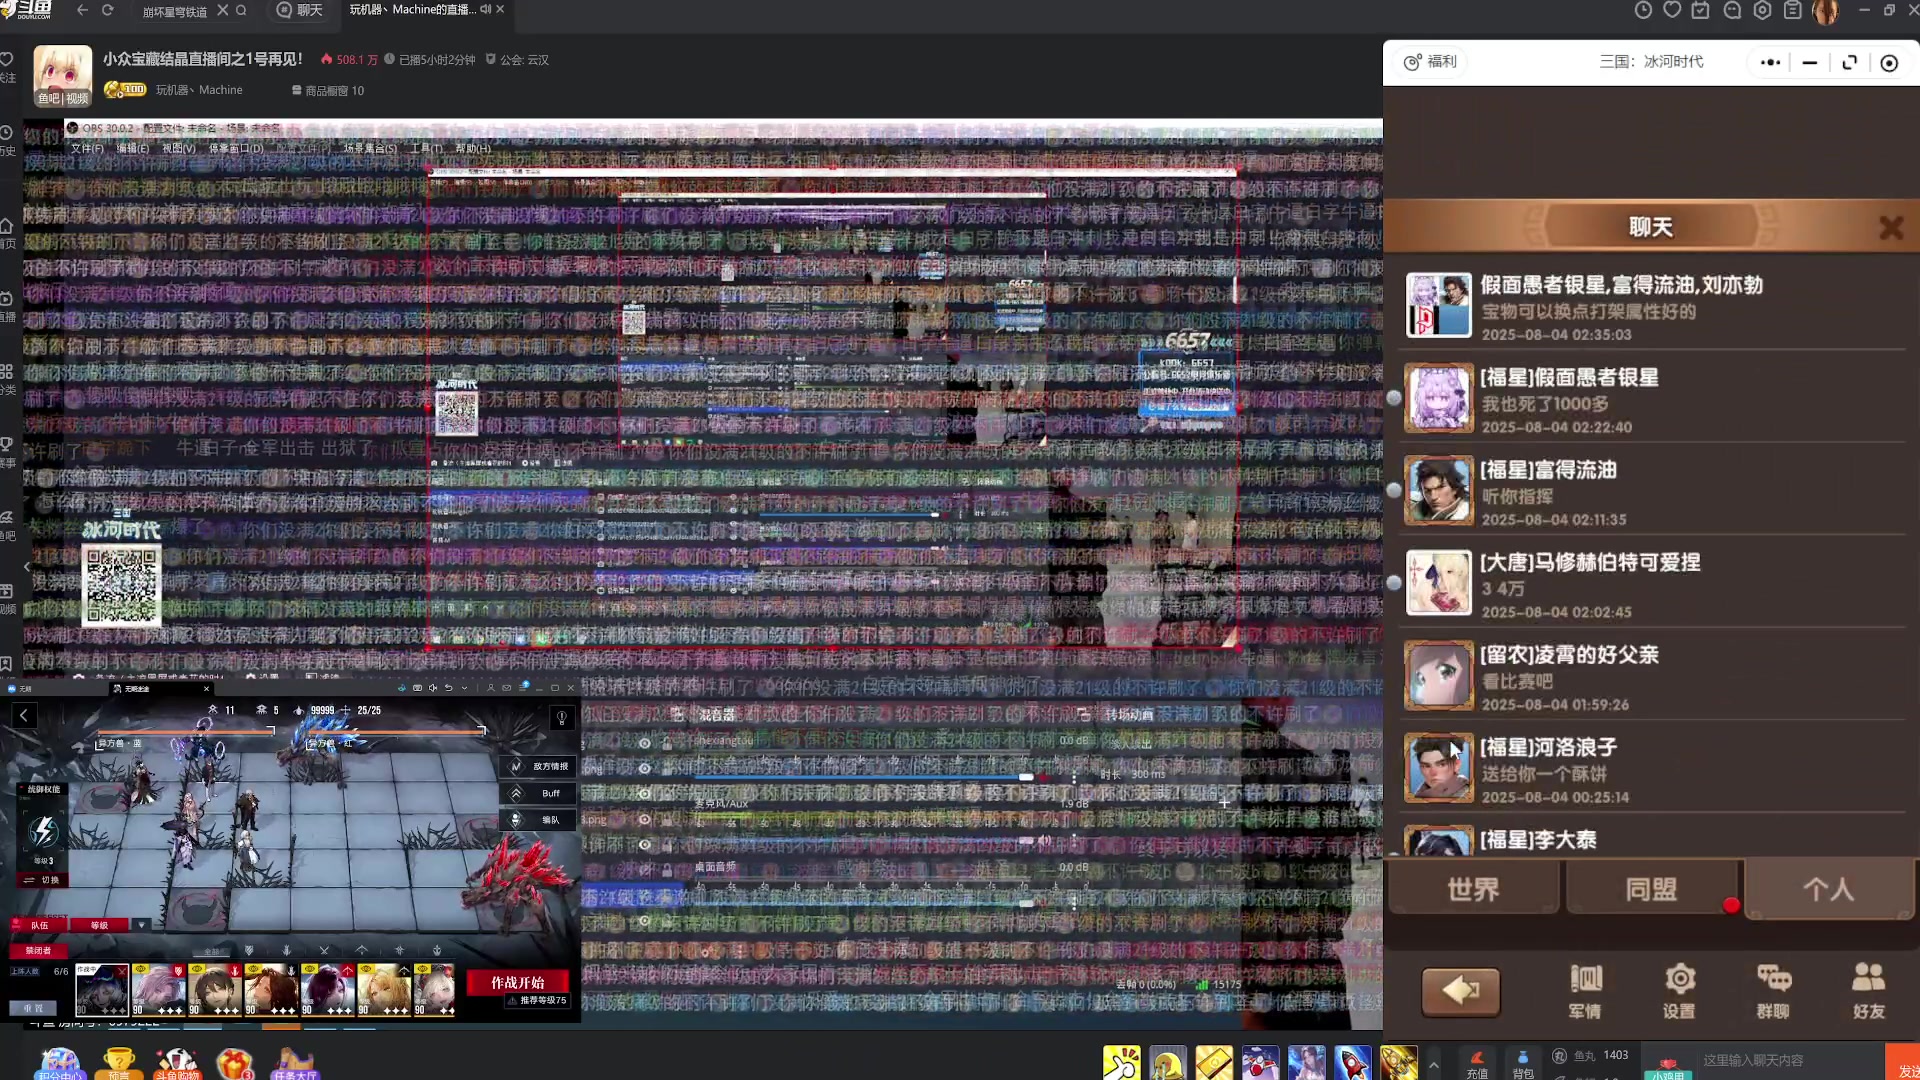Click the gift box icon with the red badge 3
Image resolution: width=1920 pixels, height=1080 pixels.
pyautogui.click(x=235, y=1064)
